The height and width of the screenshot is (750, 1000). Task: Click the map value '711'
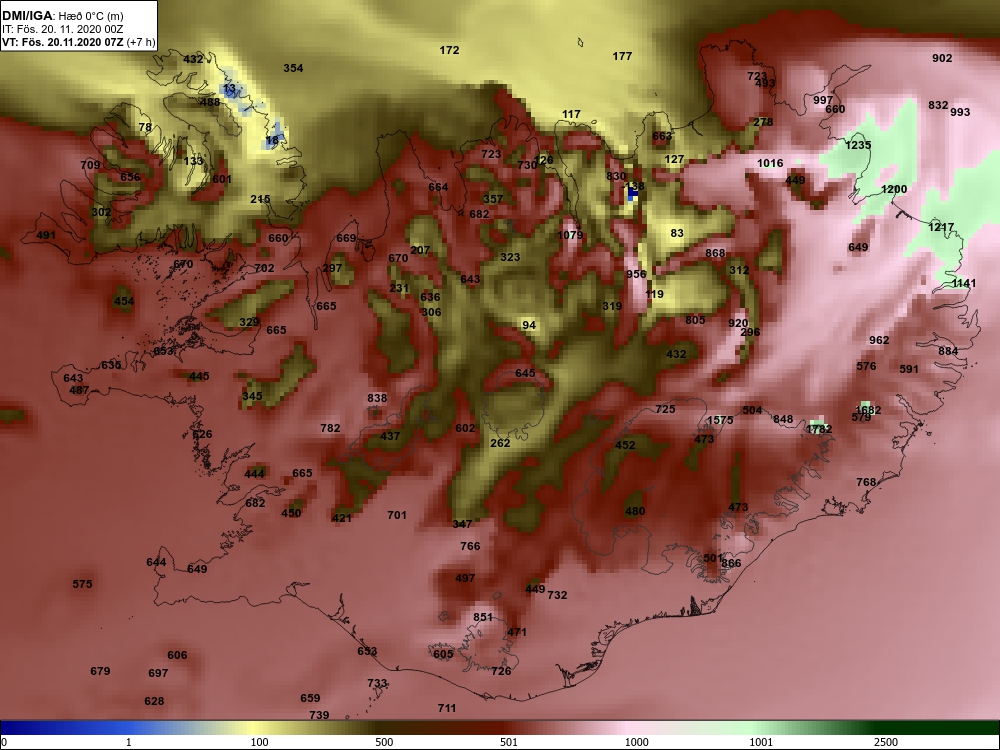[447, 709]
